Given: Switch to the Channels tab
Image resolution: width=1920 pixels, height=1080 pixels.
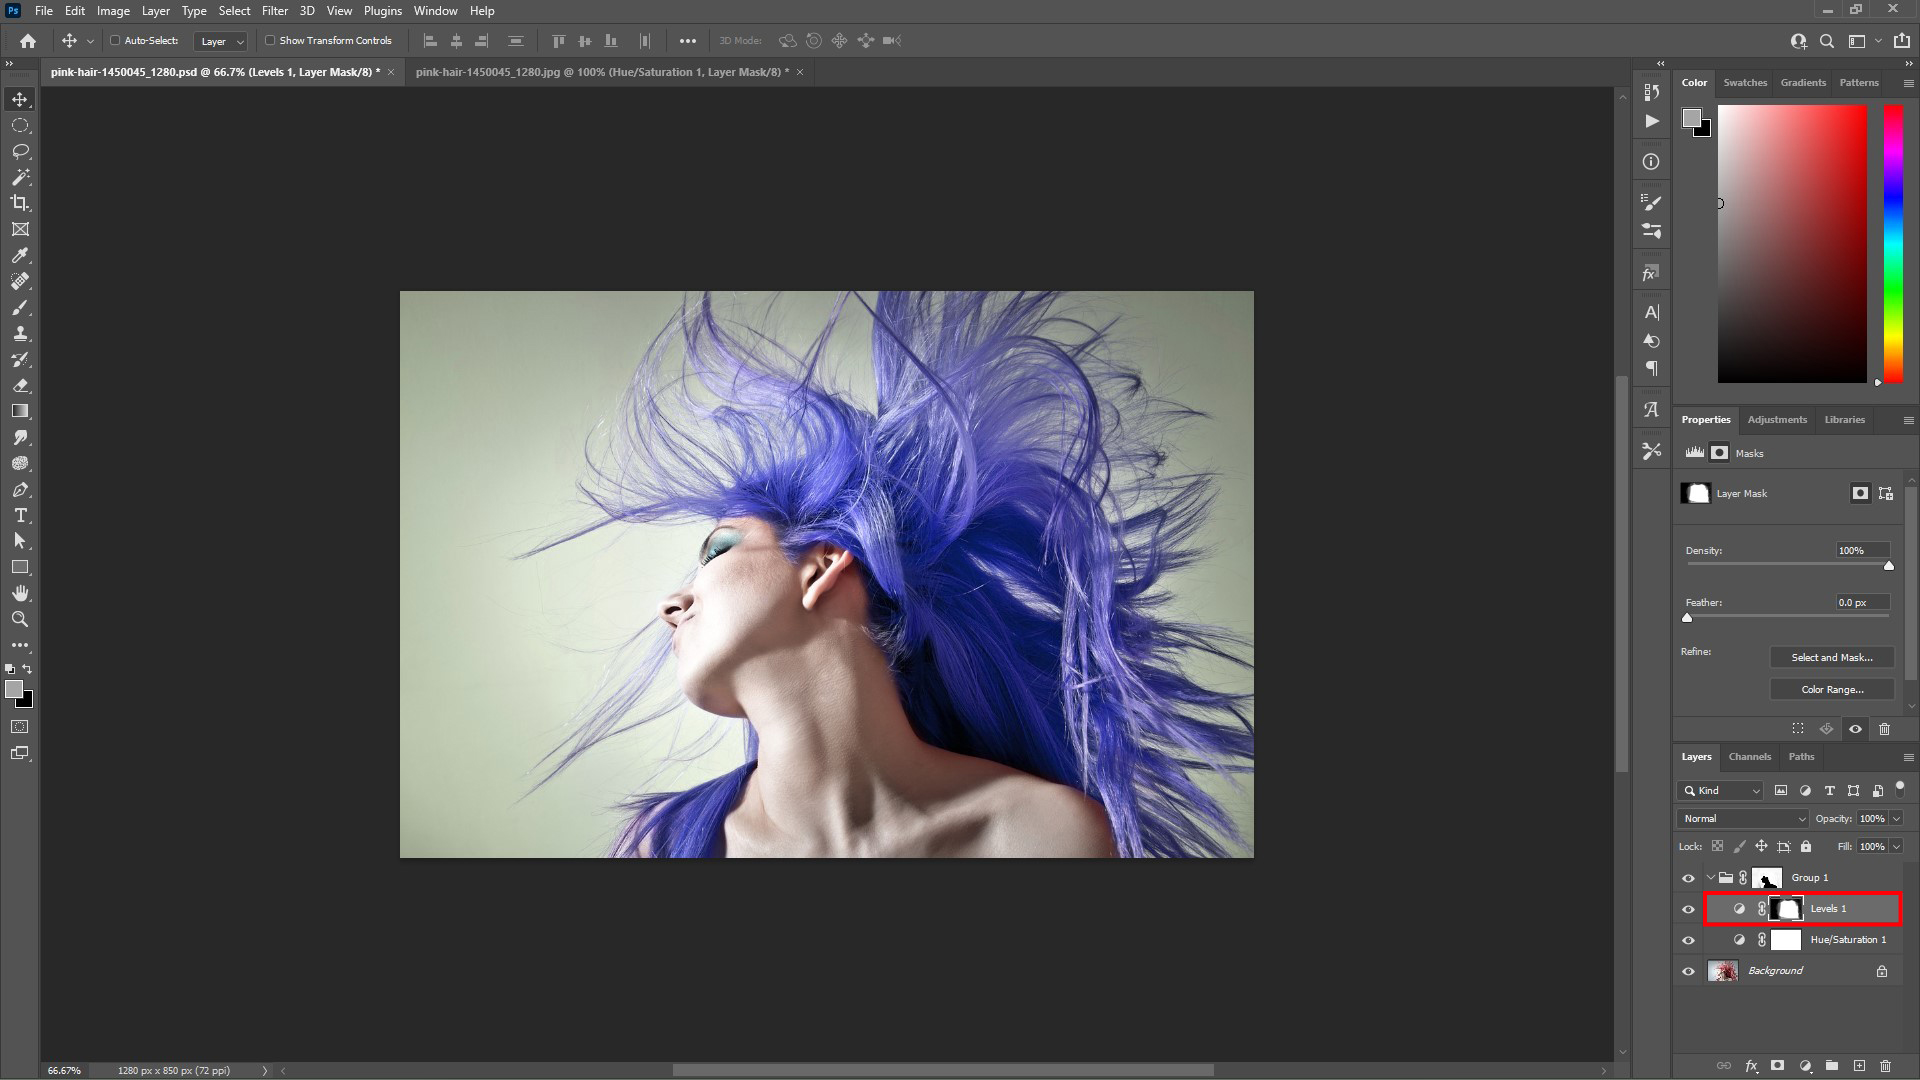Looking at the screenshot, I should point(1749,757).
